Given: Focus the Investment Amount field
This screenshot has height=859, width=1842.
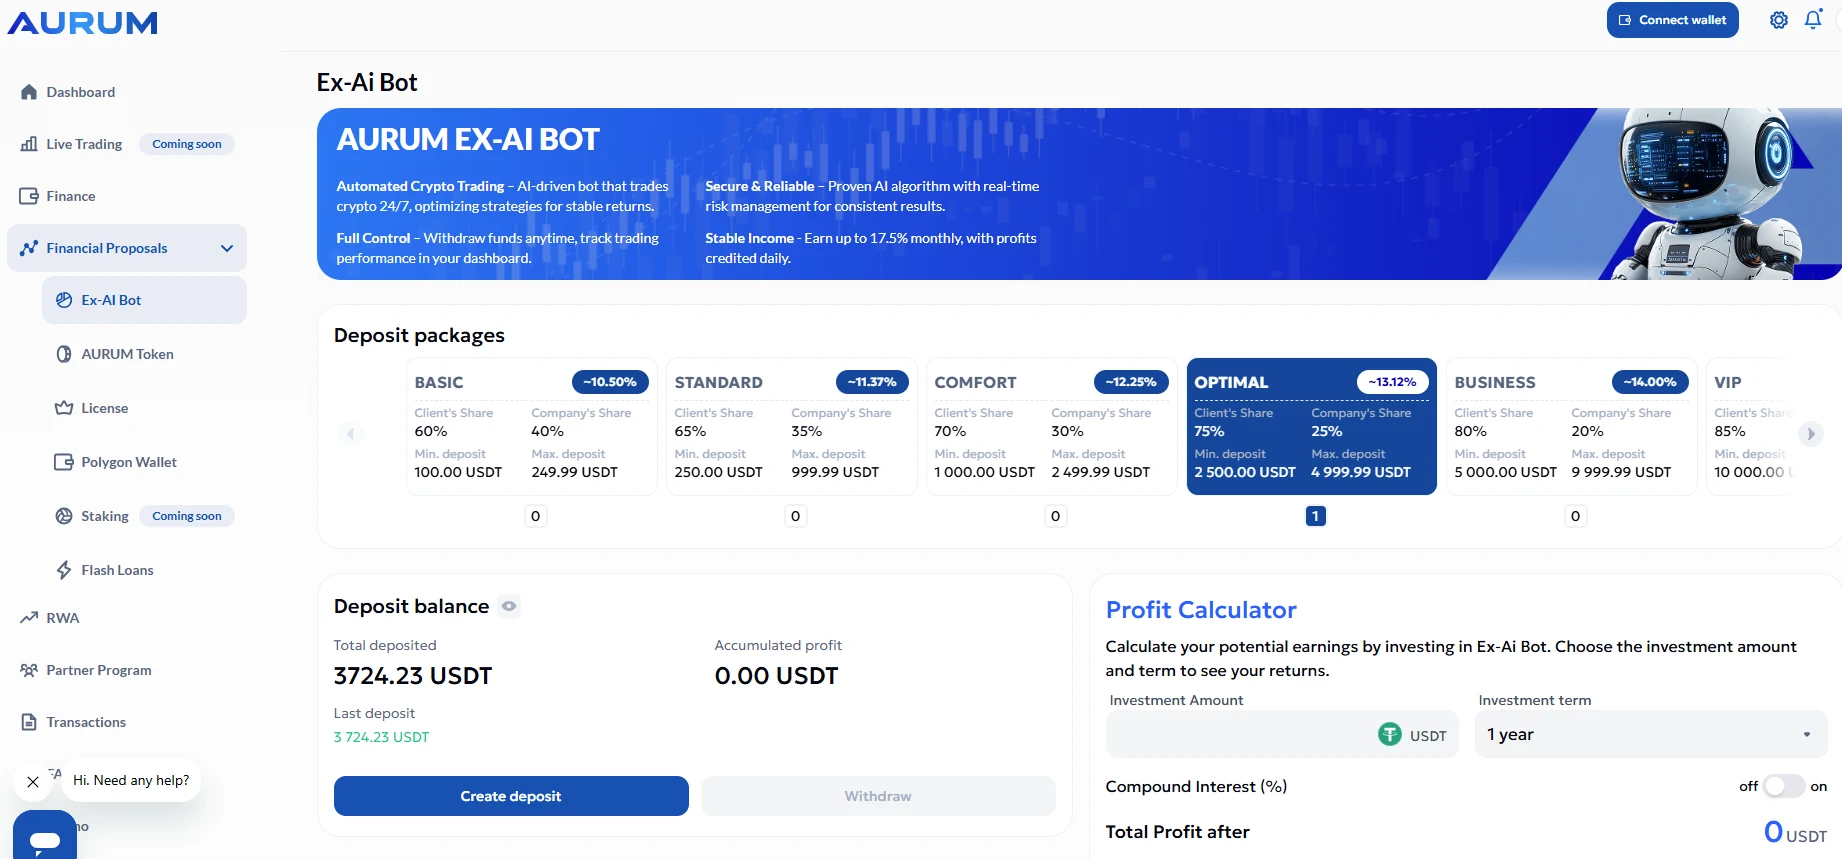Looking at the screenshot, I should point(1282,734).
